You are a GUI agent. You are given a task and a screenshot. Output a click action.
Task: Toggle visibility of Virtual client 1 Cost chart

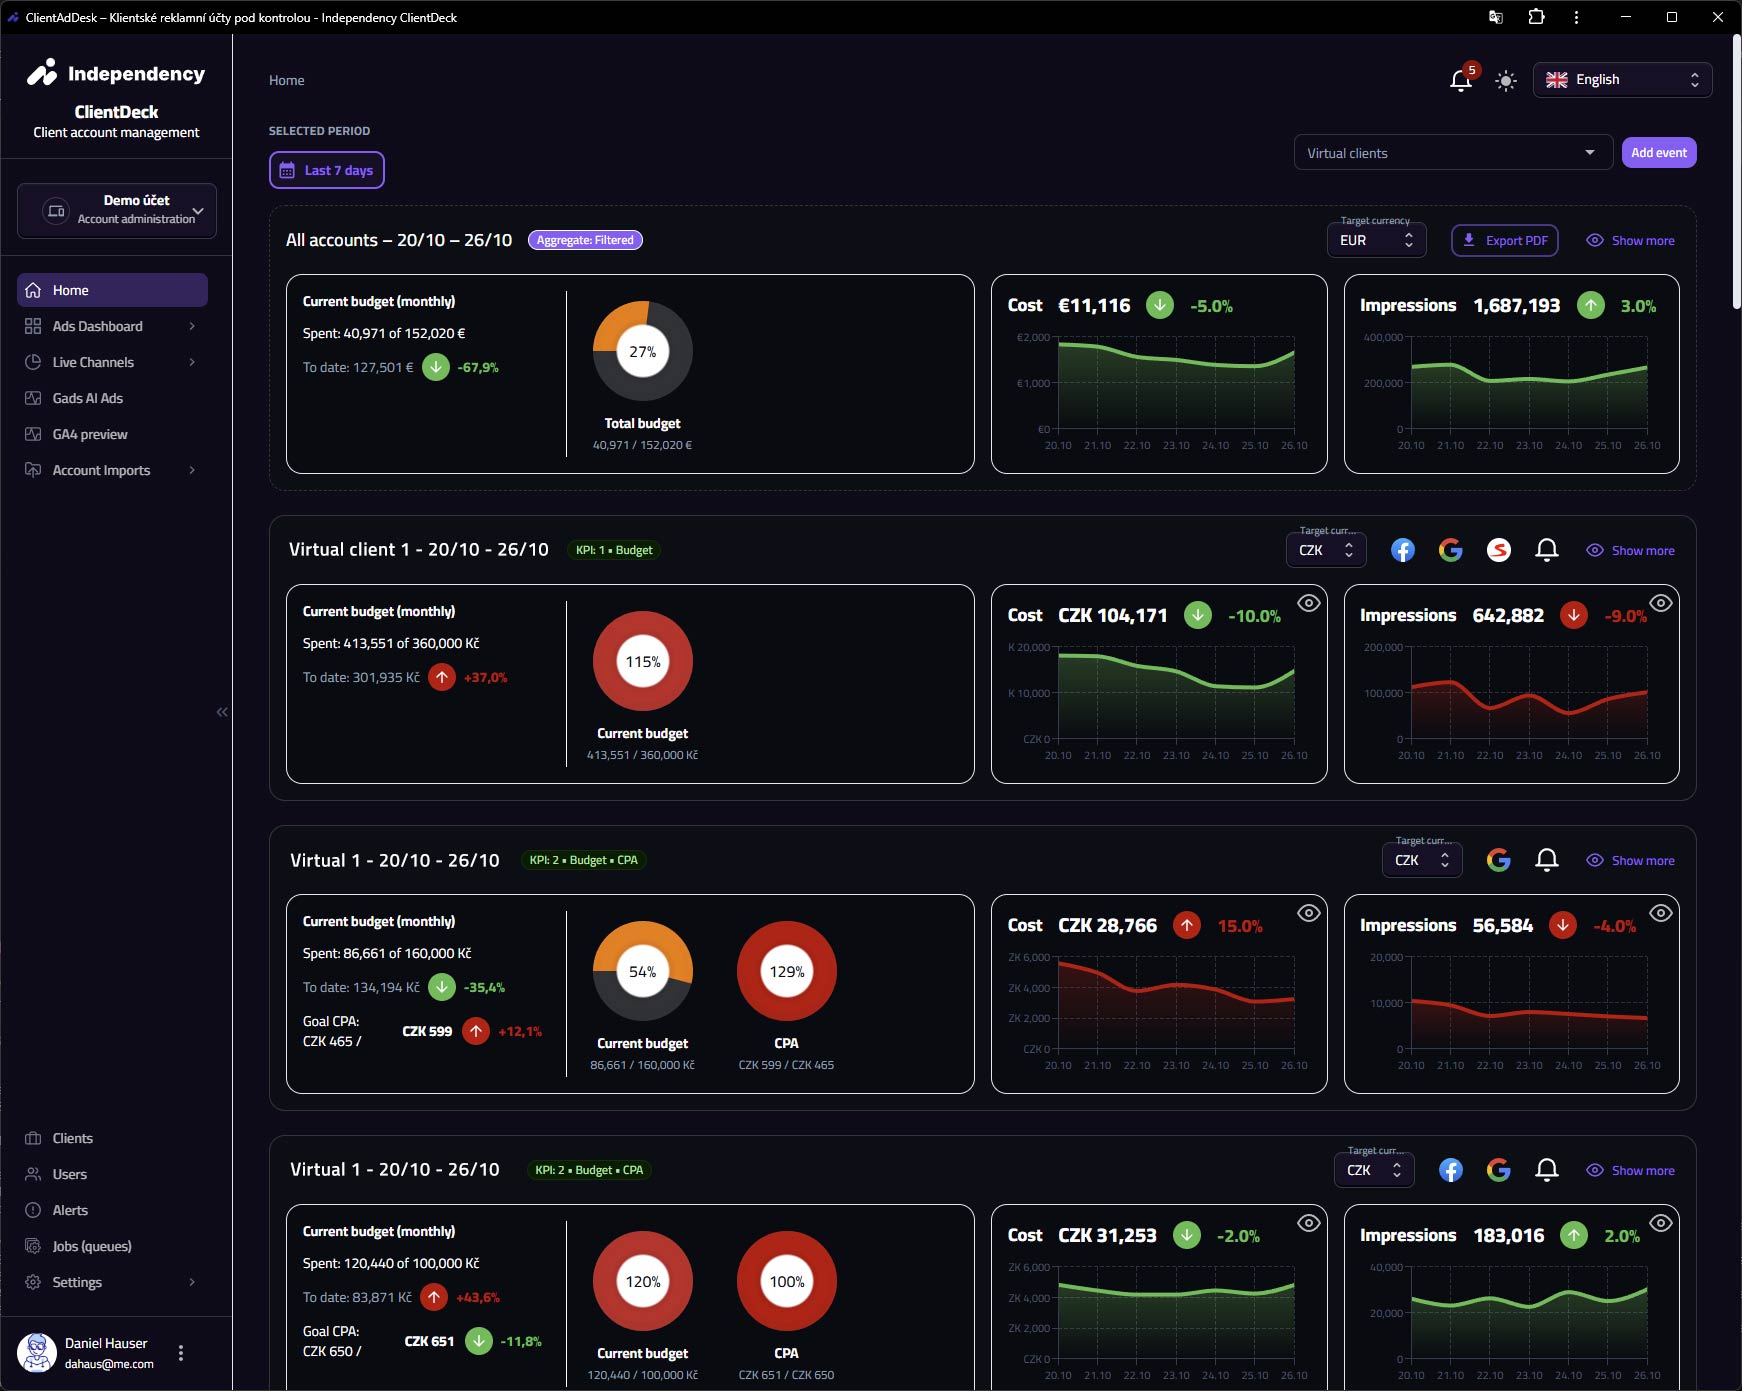click(1309, 603)
